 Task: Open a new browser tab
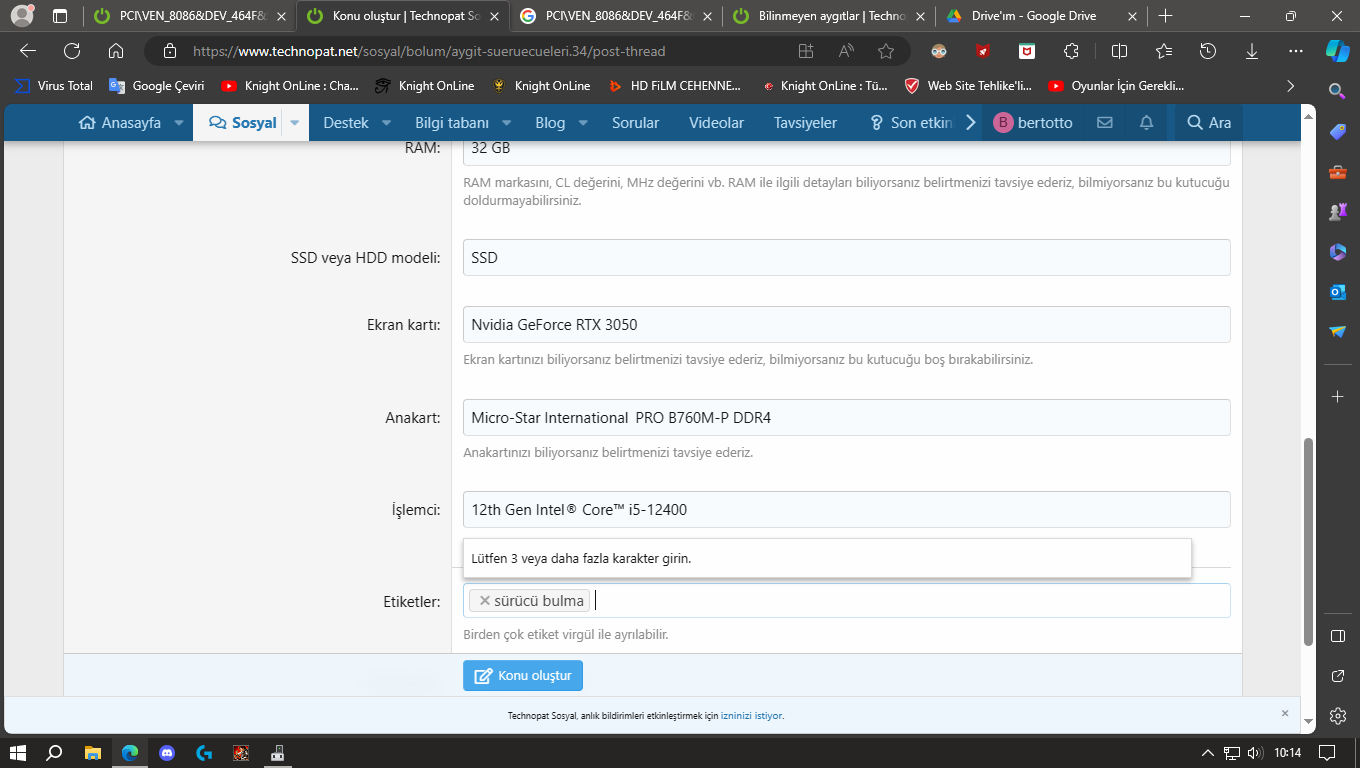(1165, 16)
